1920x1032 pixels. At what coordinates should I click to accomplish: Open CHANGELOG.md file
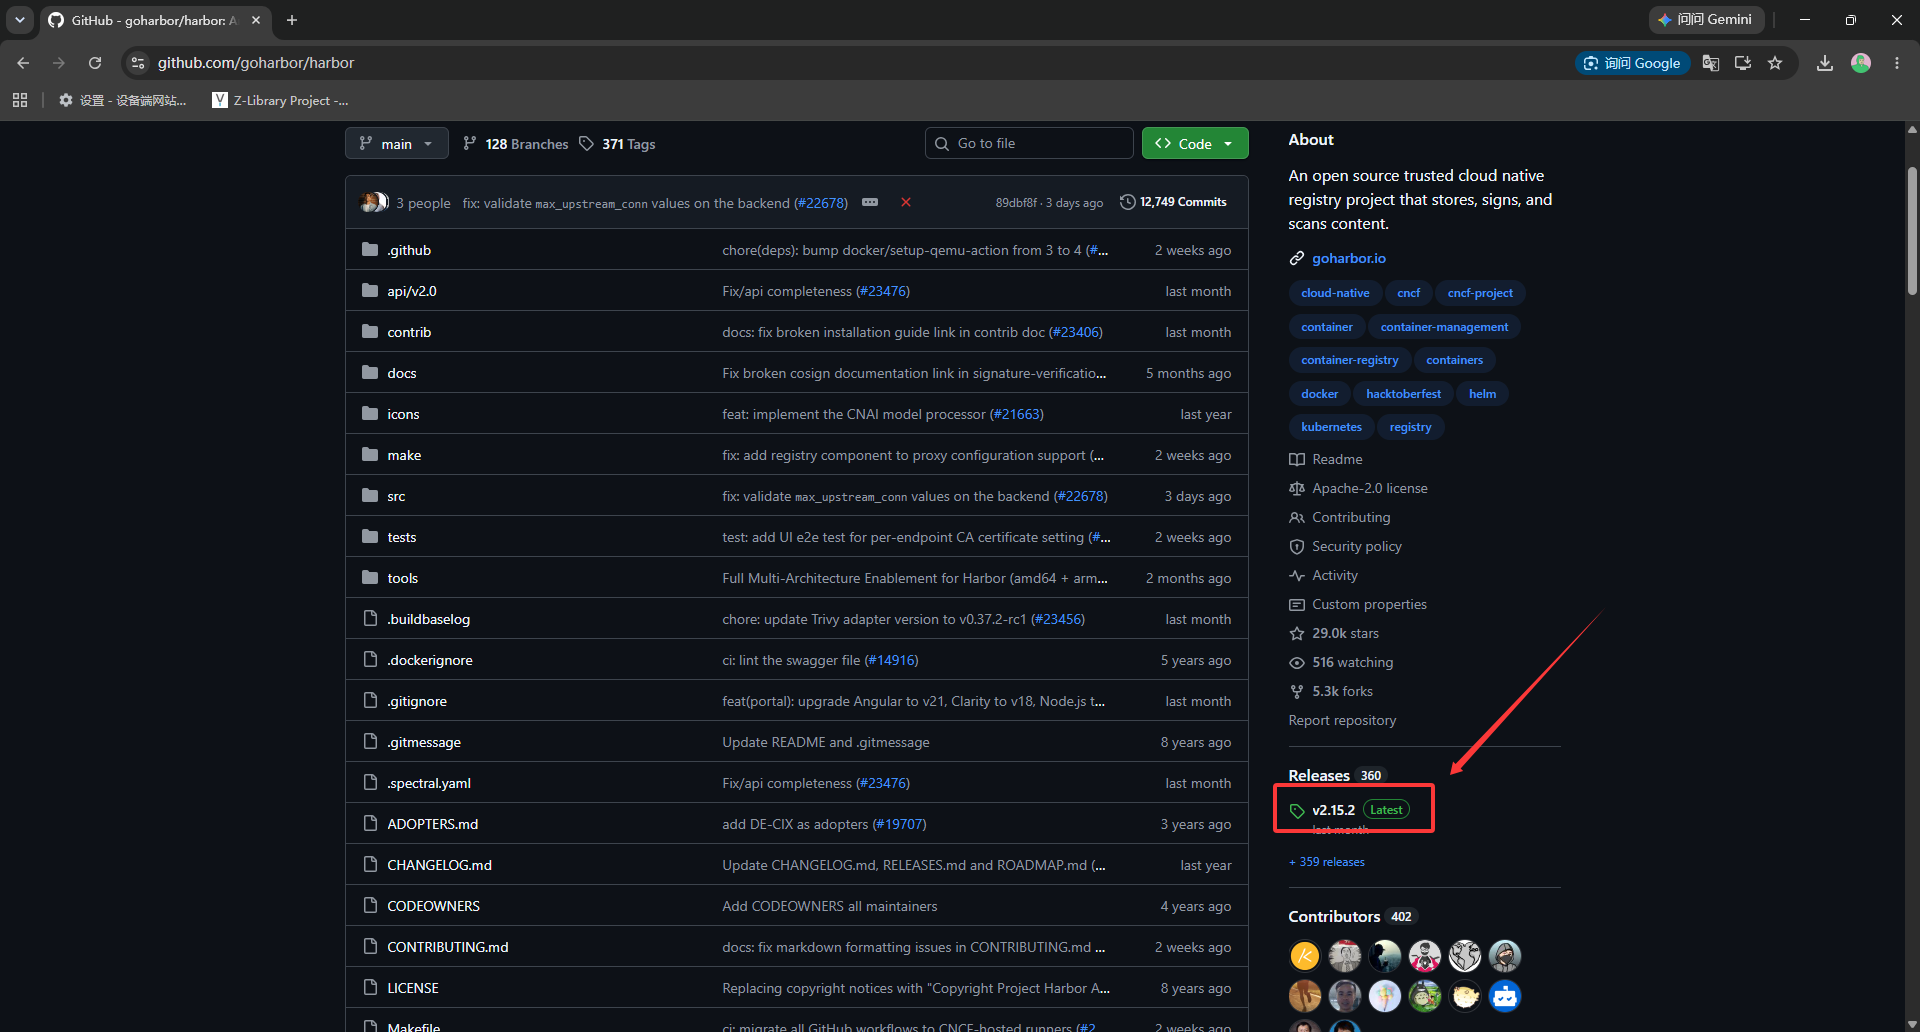click(x=440, y=865)
